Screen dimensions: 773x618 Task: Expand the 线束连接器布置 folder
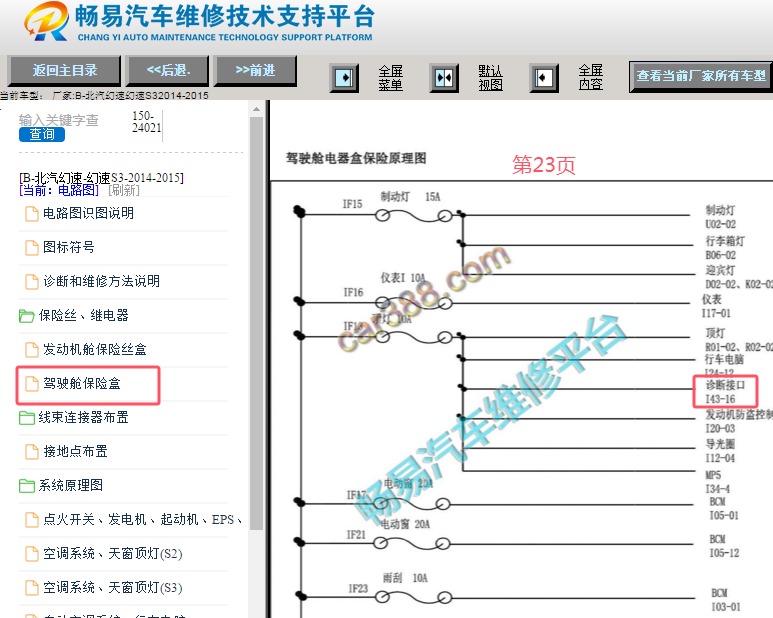[84, 417]
